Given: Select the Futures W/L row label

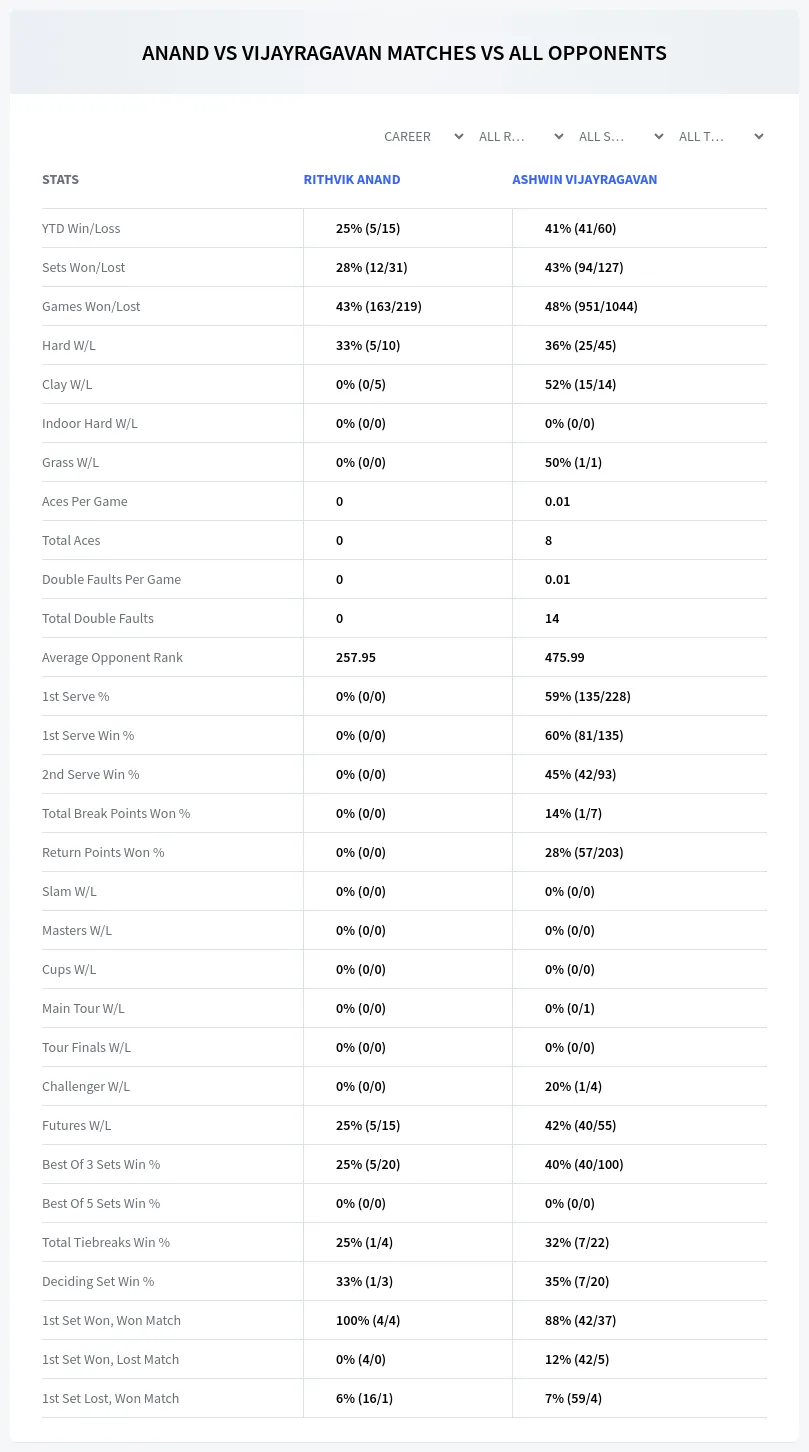Looking at the screenshot, I should [x=77, y=1125].
